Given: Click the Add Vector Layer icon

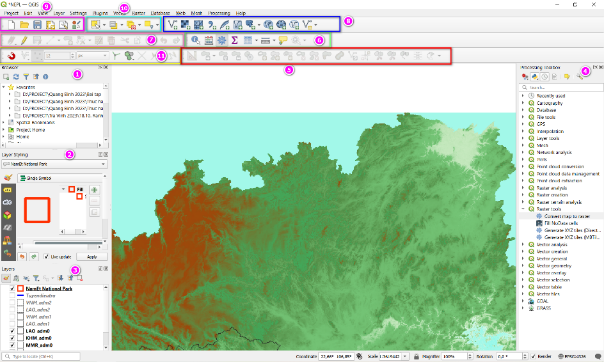Looking at the screenshot, I should tap(173, 25).
